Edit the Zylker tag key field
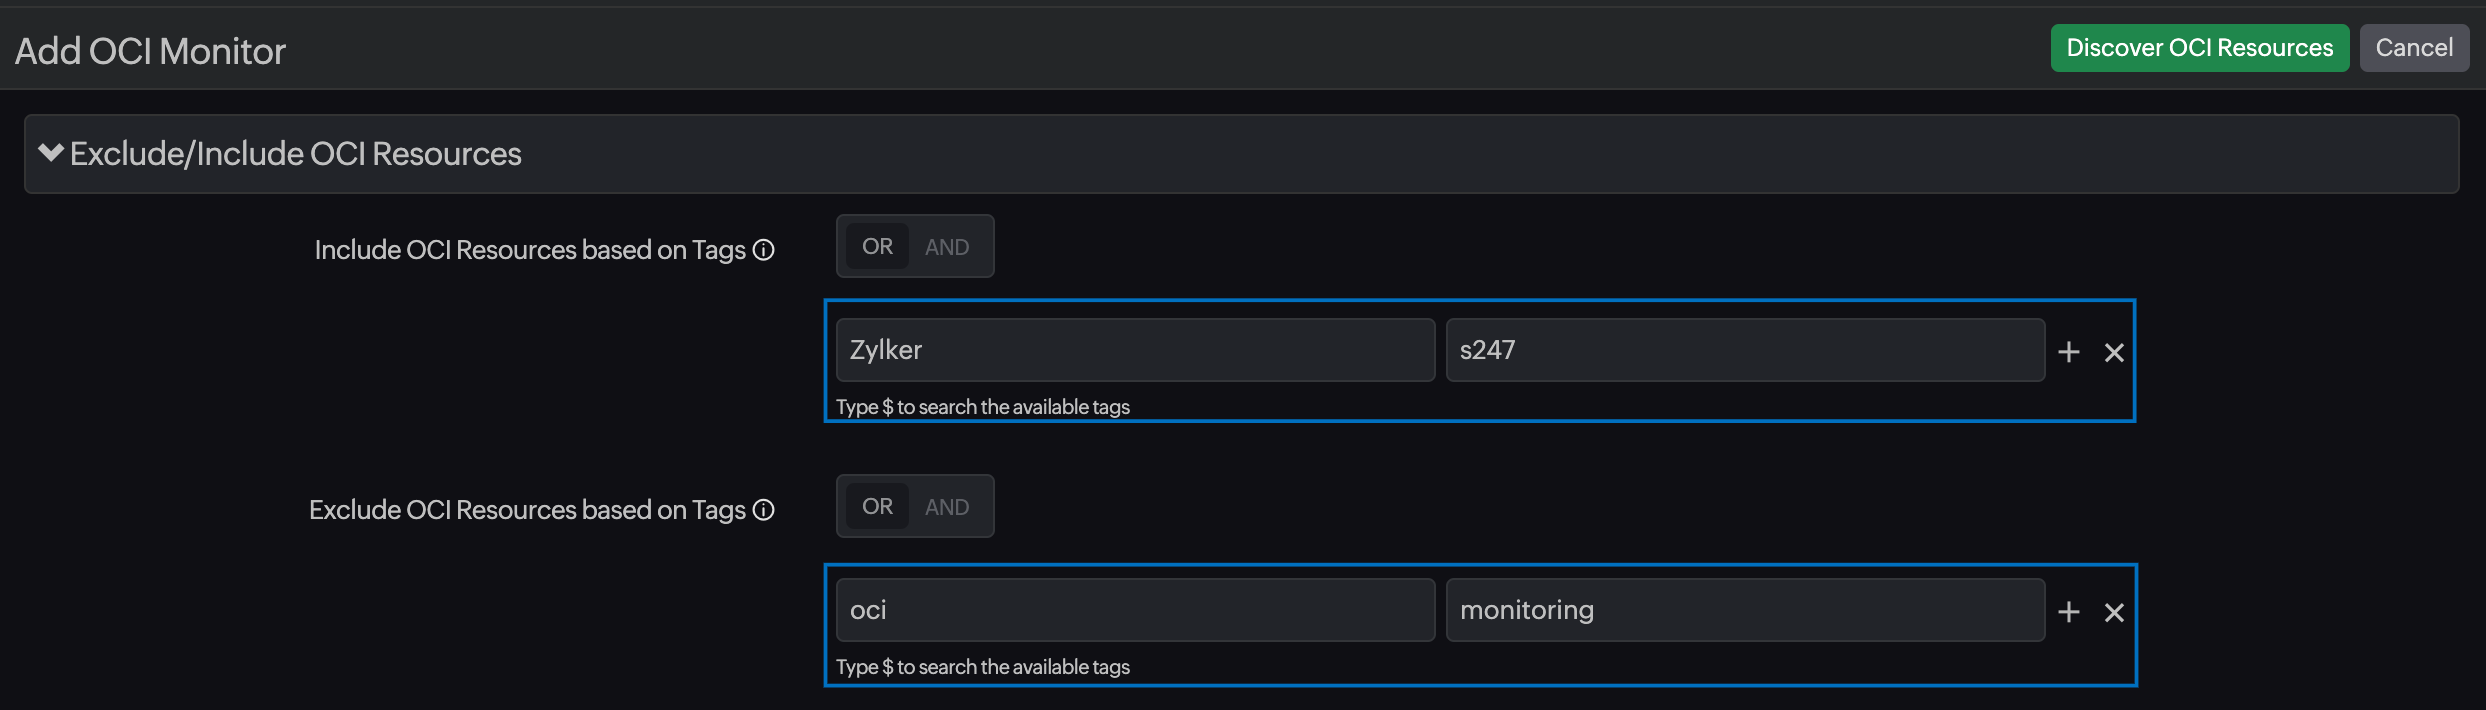2486x710 pixels. (x=1134, y=349)
